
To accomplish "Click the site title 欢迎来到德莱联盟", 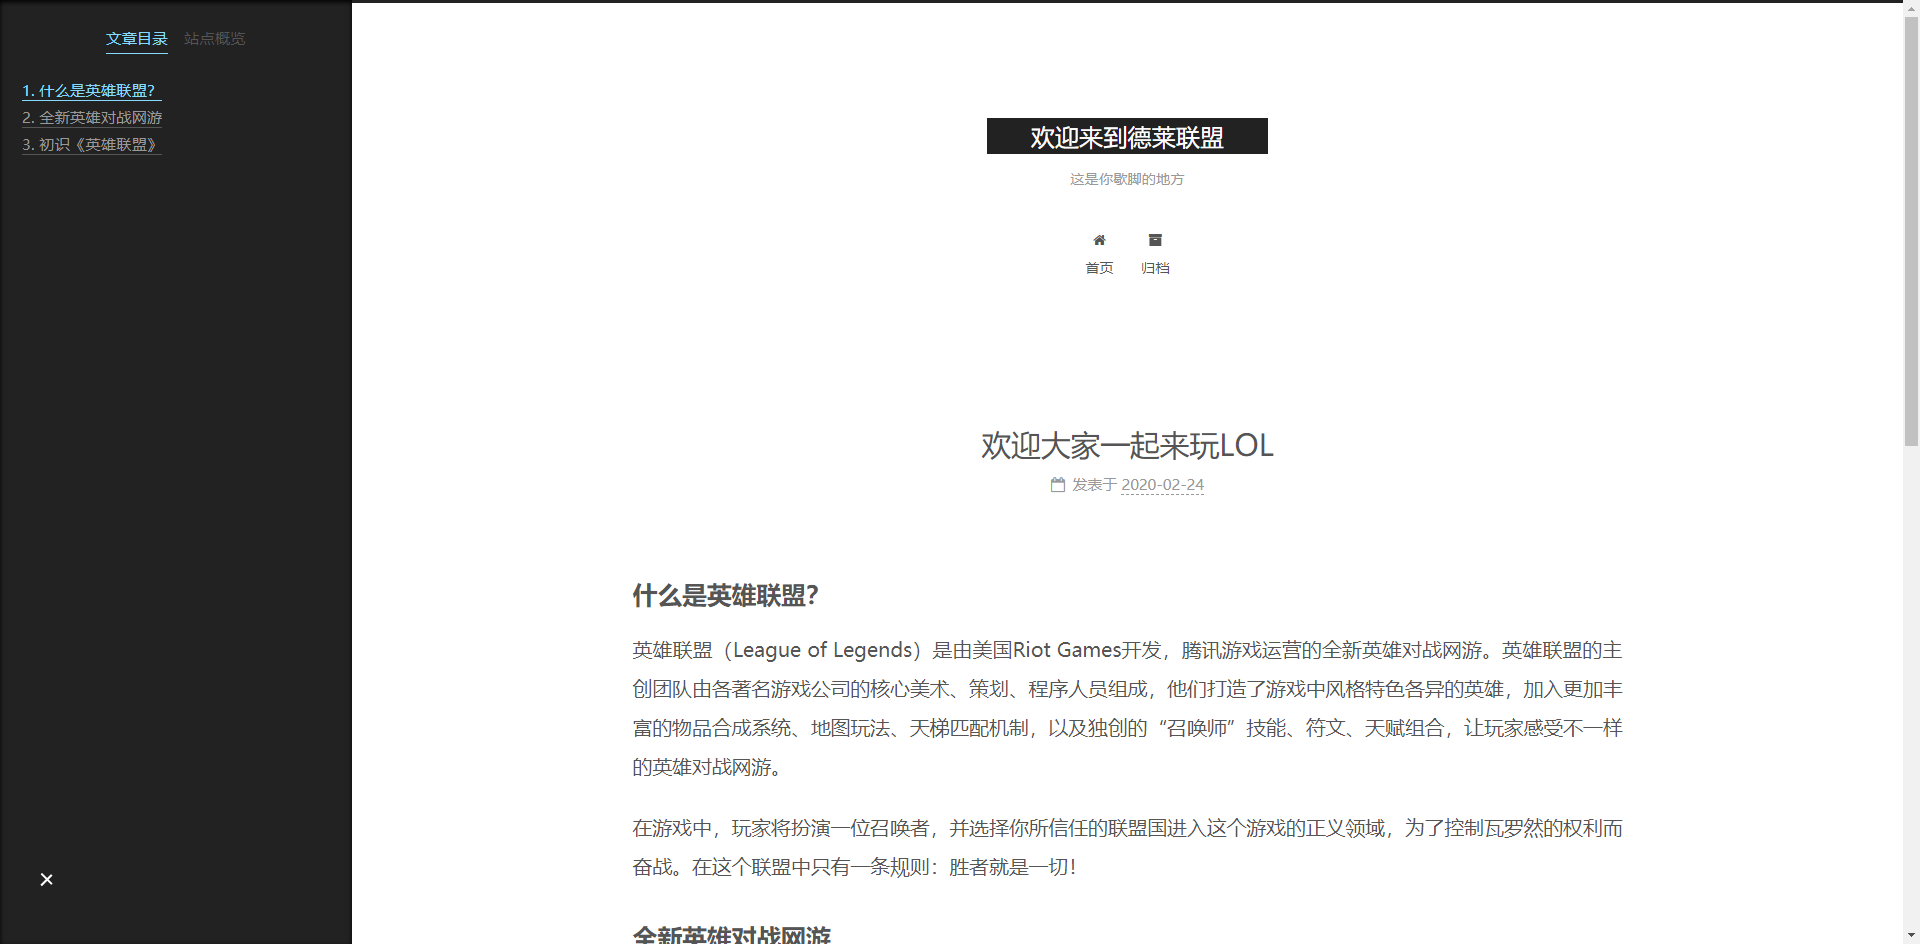I will tap(1127, 137).
